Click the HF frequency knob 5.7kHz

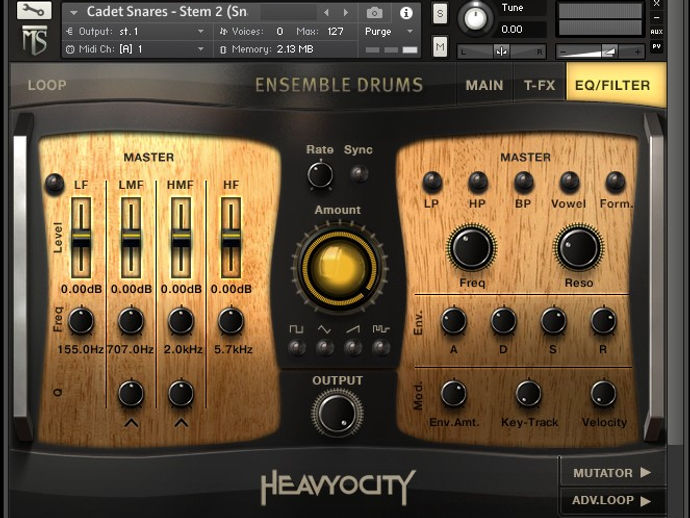click(231, 321)
